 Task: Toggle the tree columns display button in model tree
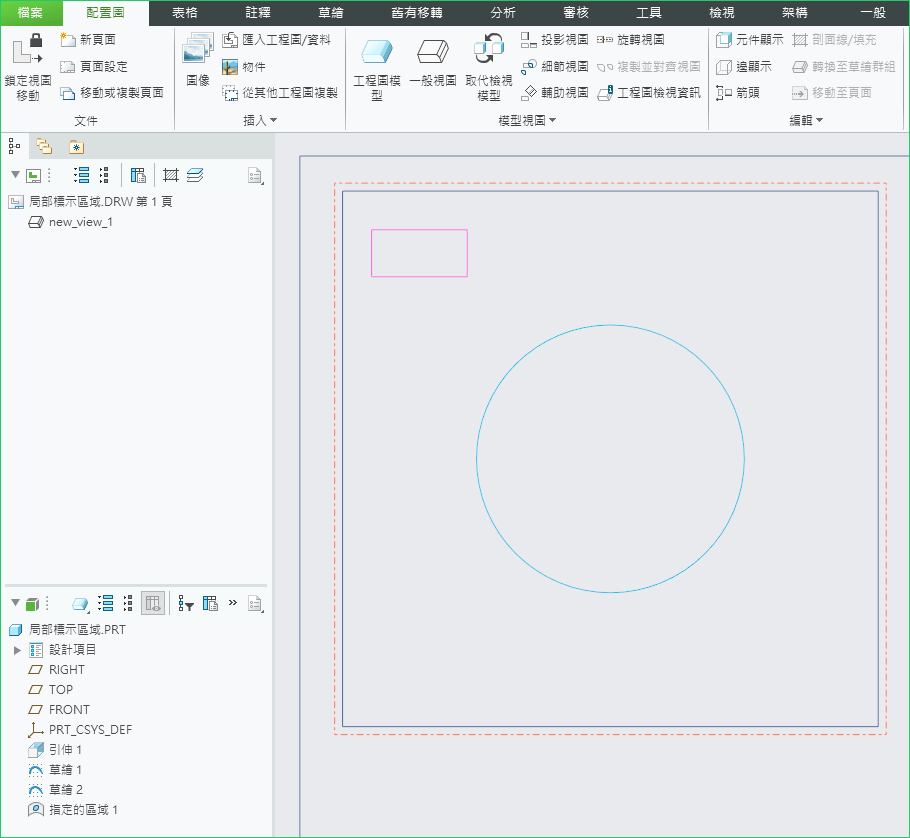click(153, 603)
